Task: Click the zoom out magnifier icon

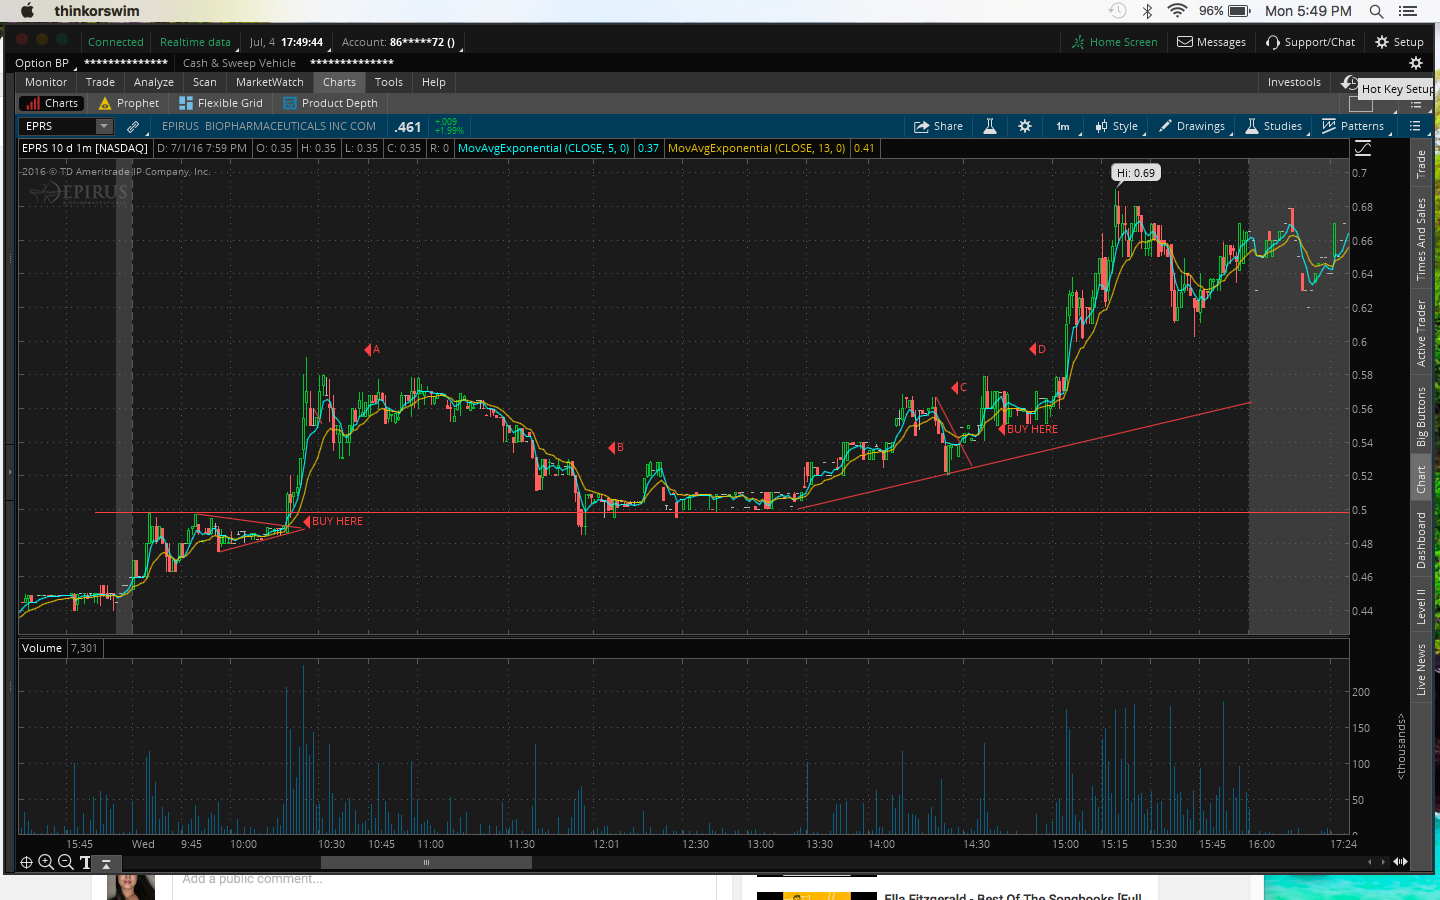Action: point(65,862)
